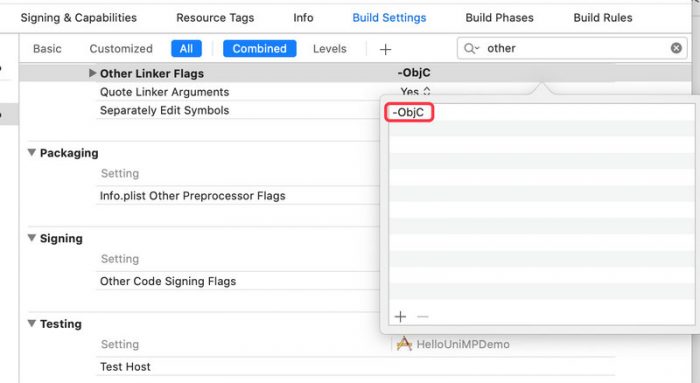The image size is (700, 383).
Task: Collapse the Testing section
Action: click(32, 323)
